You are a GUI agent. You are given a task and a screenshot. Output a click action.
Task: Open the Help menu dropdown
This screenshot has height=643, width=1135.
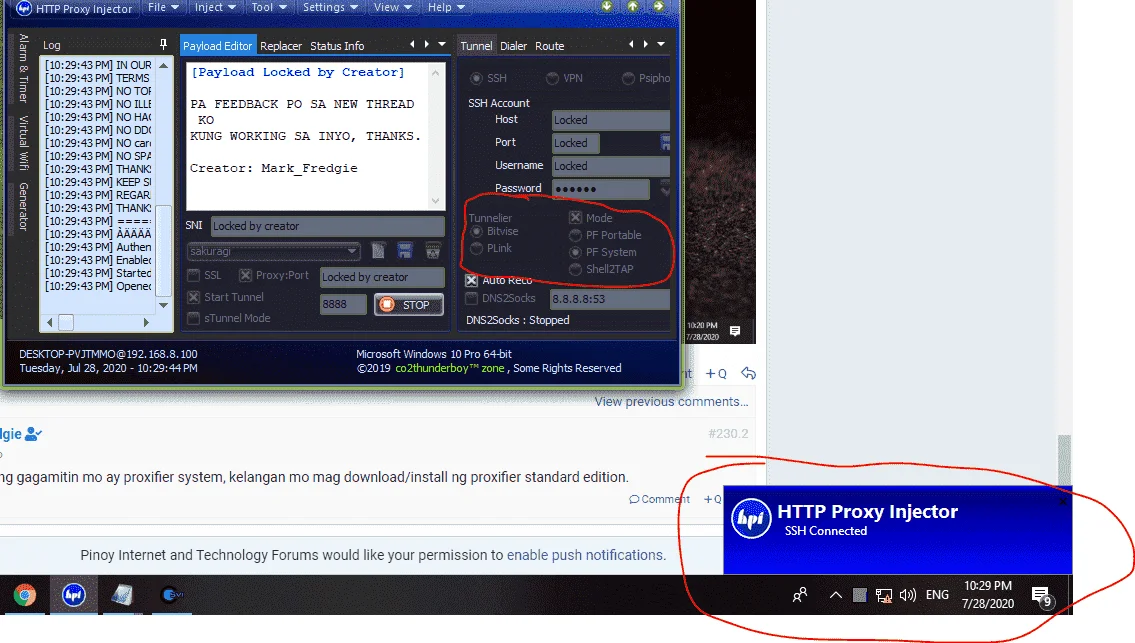[x=446, y=7]
